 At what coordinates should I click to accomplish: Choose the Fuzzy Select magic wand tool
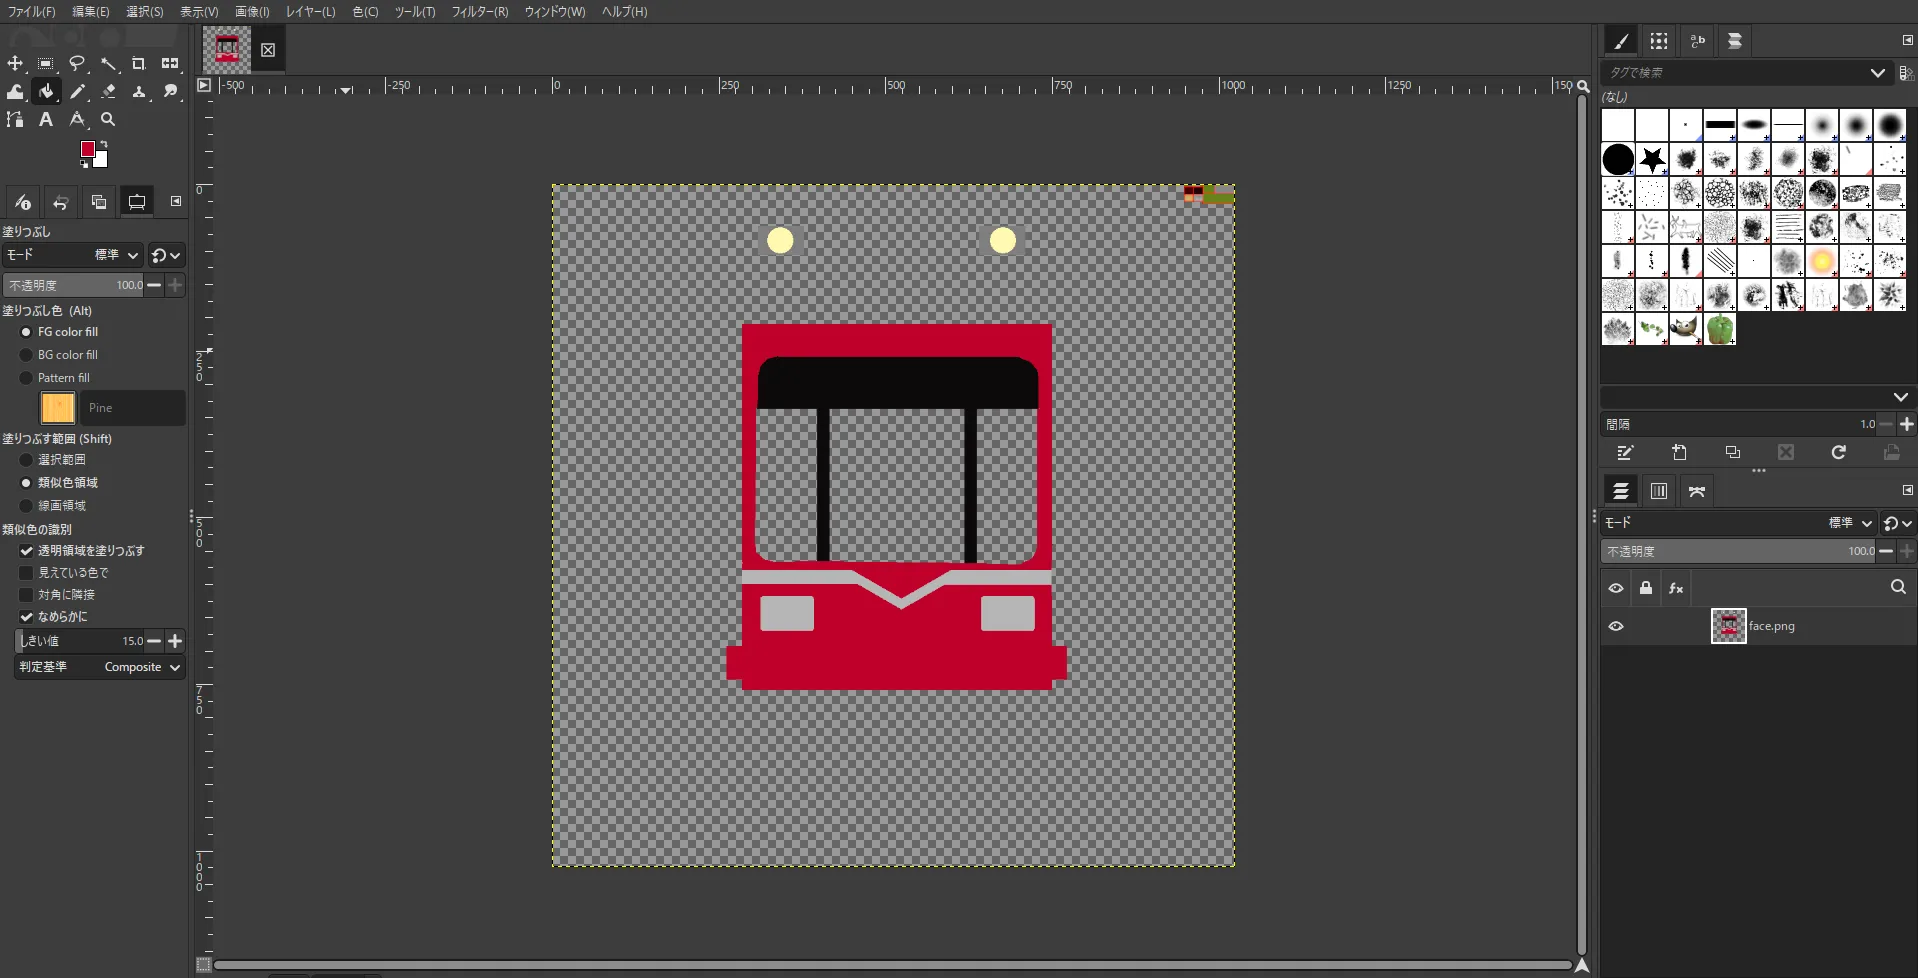click(x=108, y=63)
